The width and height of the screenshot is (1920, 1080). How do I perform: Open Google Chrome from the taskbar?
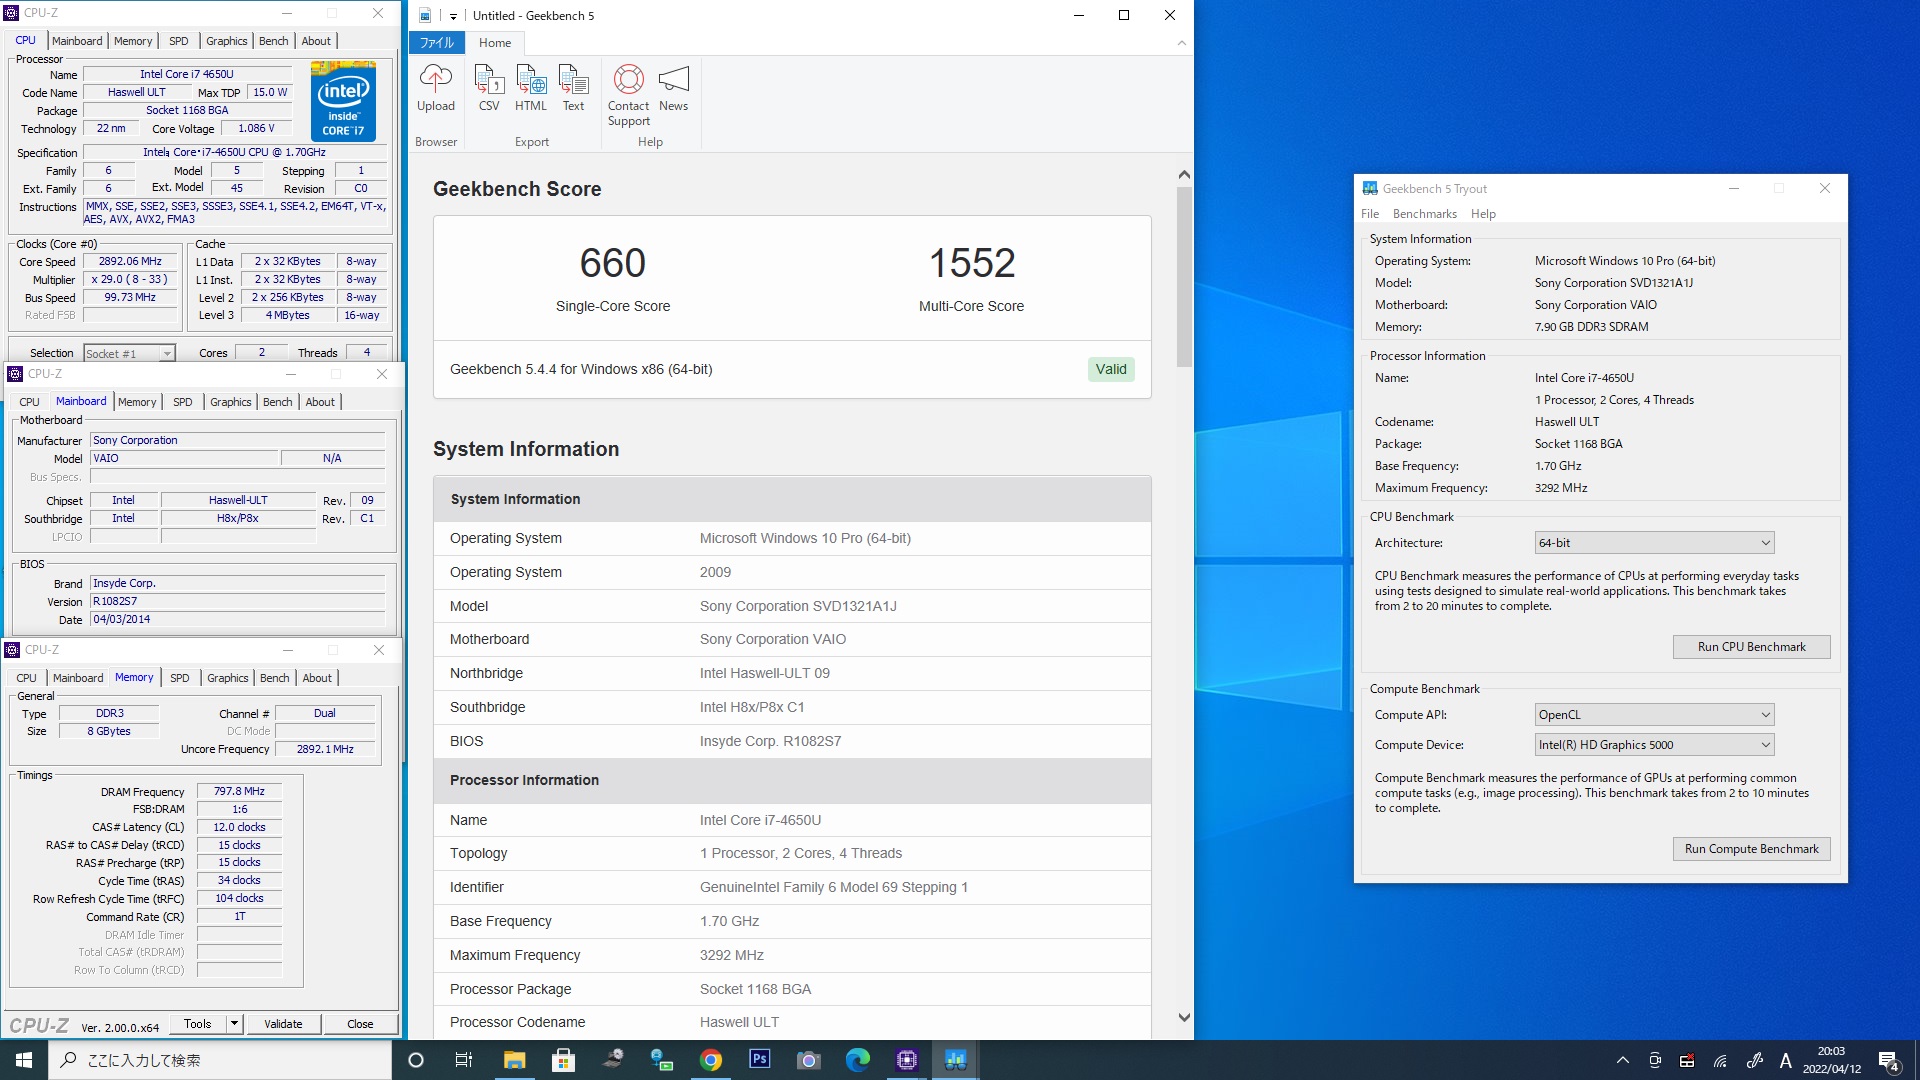pyautogui.click(x=711, y=1060)
